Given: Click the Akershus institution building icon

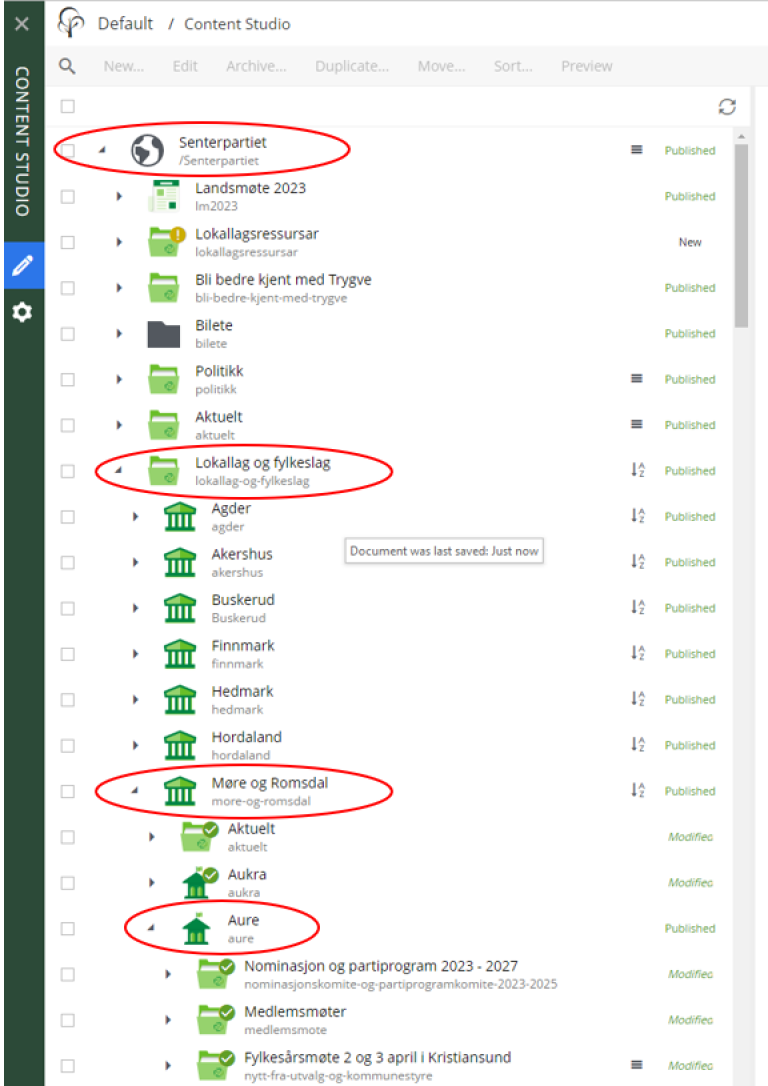Looking at the screenshot, I should [x=180, y=562].
